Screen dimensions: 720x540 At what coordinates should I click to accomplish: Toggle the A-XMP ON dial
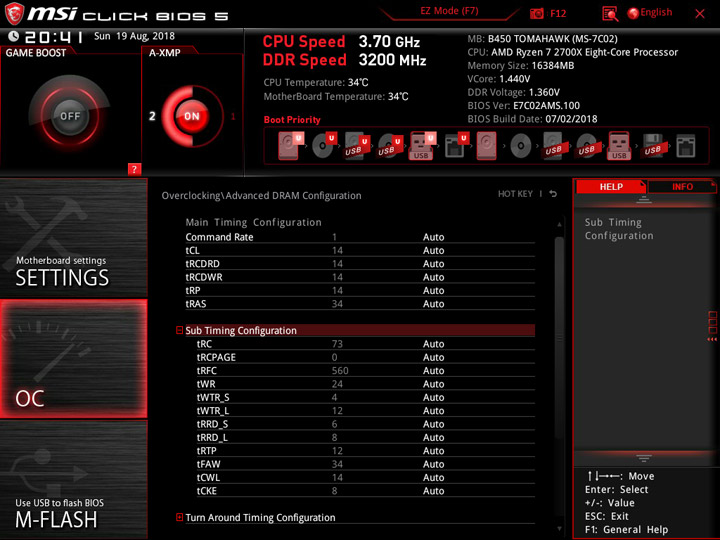(192, 116)
